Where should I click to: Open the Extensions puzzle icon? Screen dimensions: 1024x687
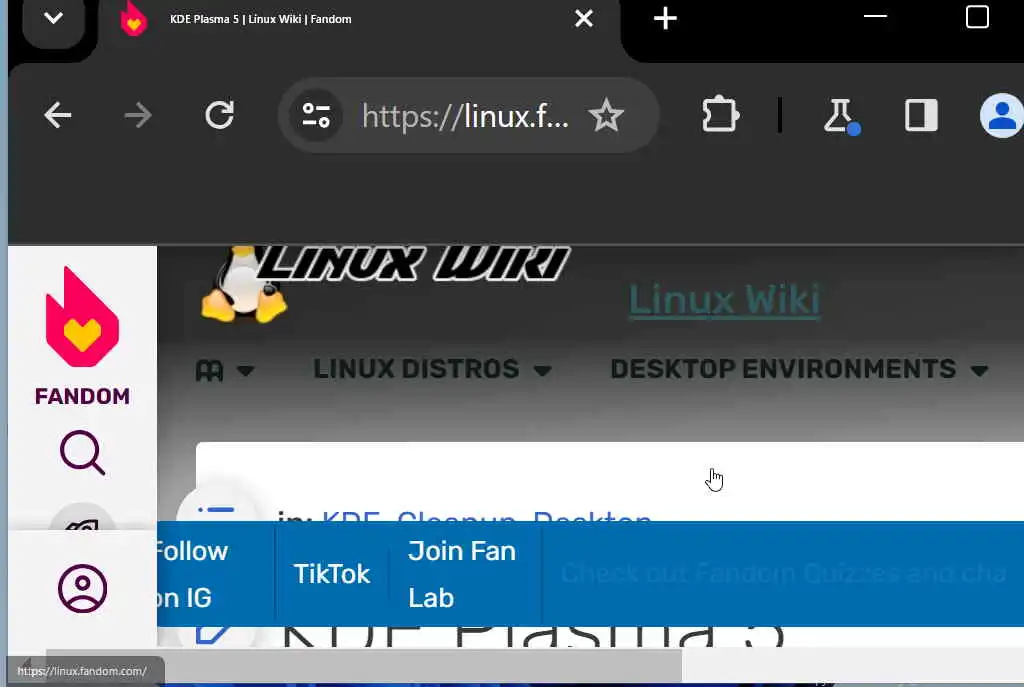coord(720,116)
